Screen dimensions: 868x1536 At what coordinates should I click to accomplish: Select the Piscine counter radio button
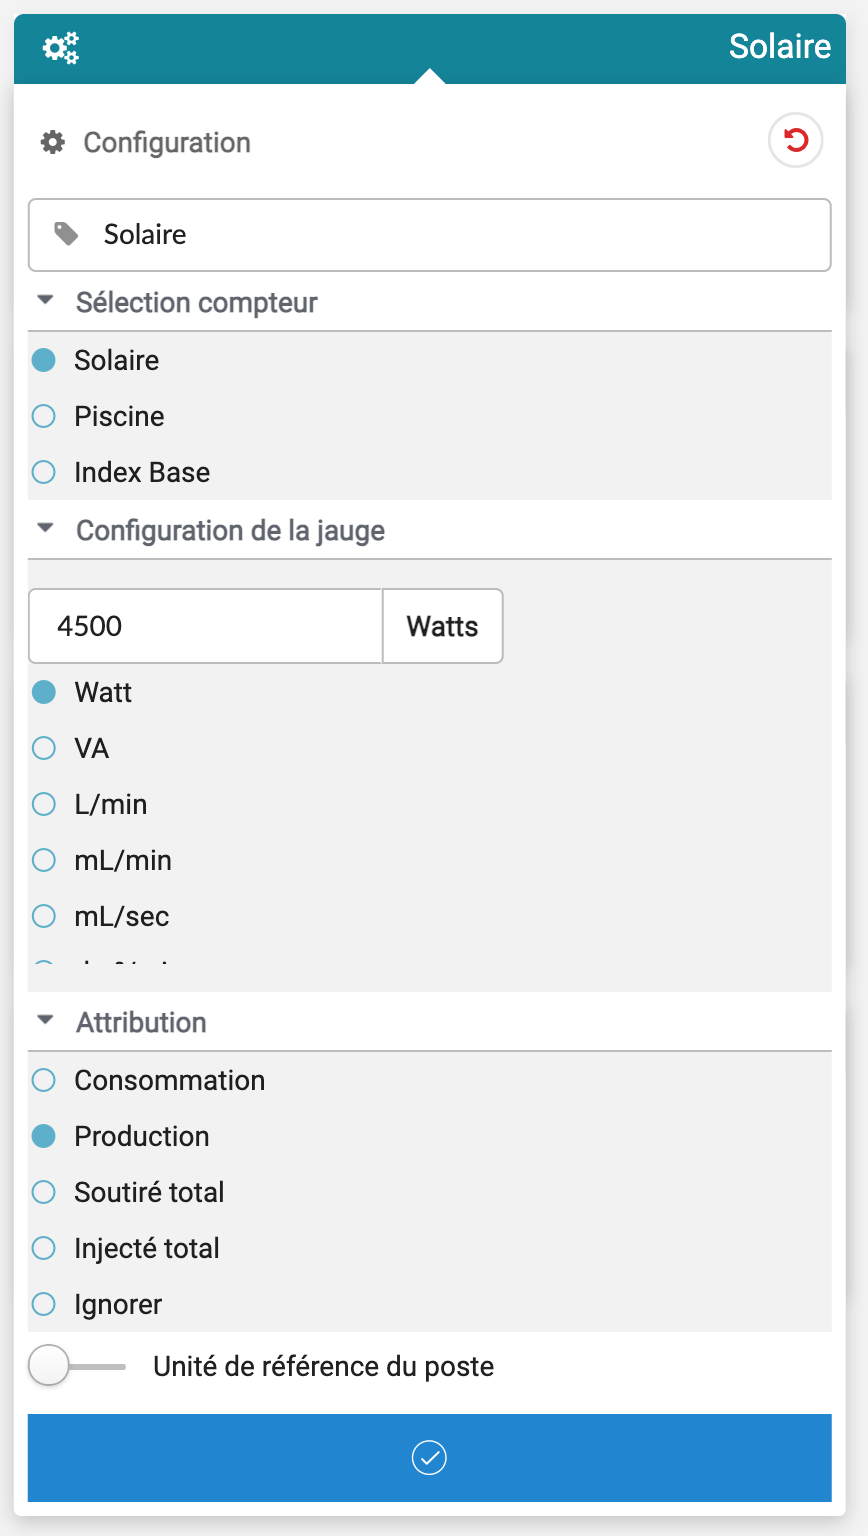tap(44, 416)
